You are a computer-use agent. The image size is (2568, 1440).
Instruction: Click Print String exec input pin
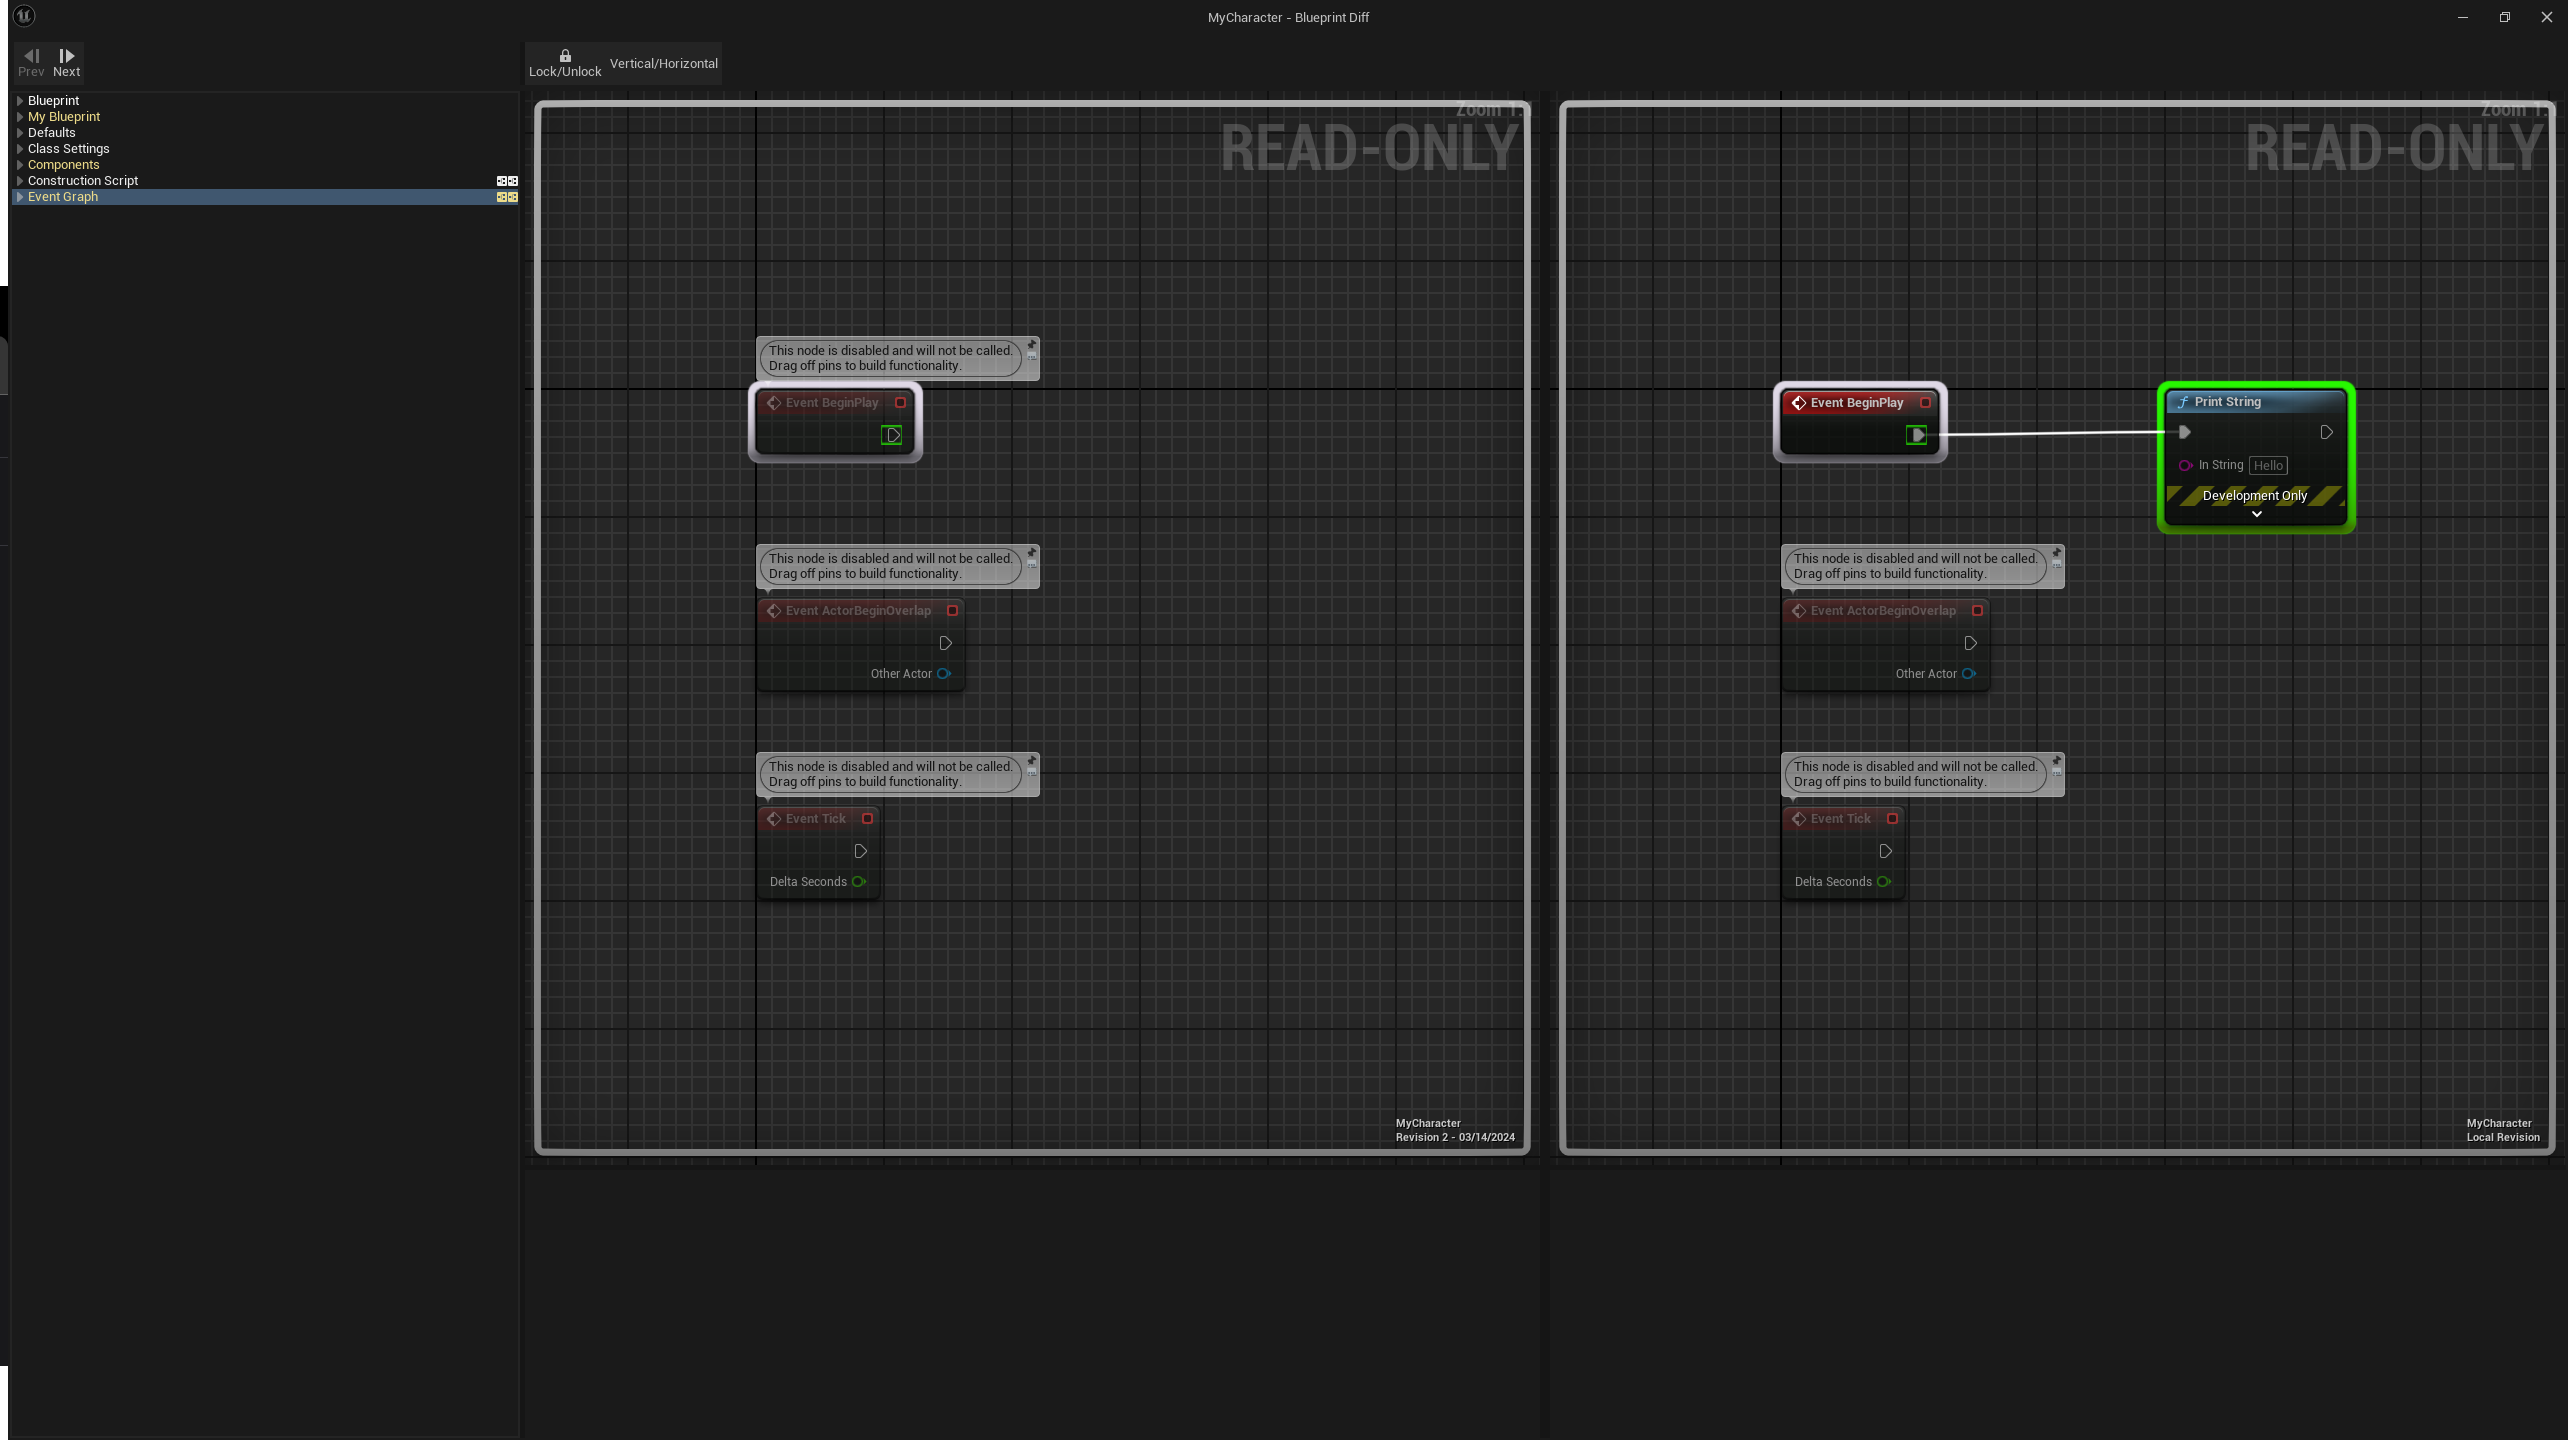2185,433
